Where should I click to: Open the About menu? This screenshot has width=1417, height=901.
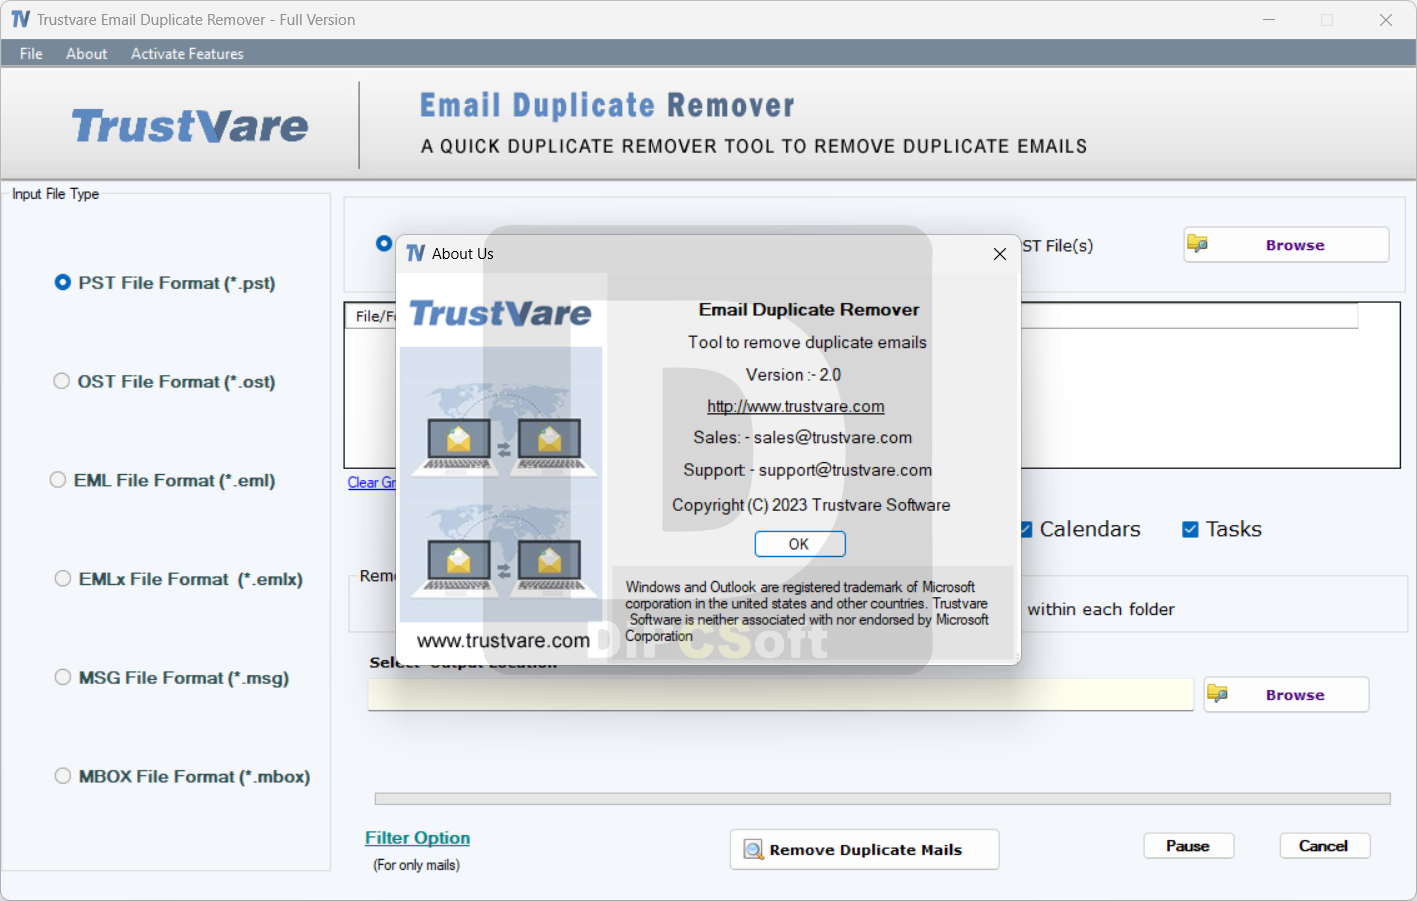pos(86,54)
